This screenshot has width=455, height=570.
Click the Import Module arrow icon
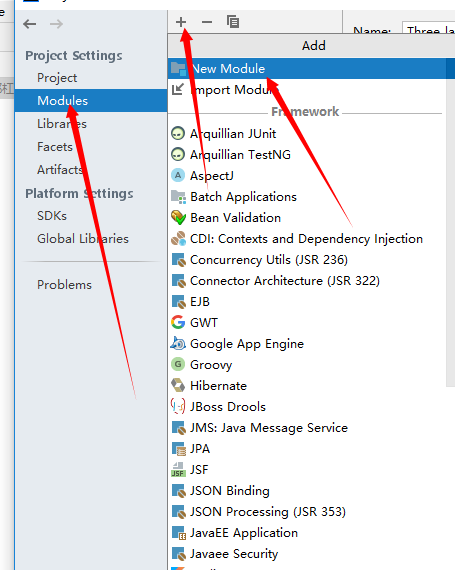pyautogui.click(x=178, y=89)
